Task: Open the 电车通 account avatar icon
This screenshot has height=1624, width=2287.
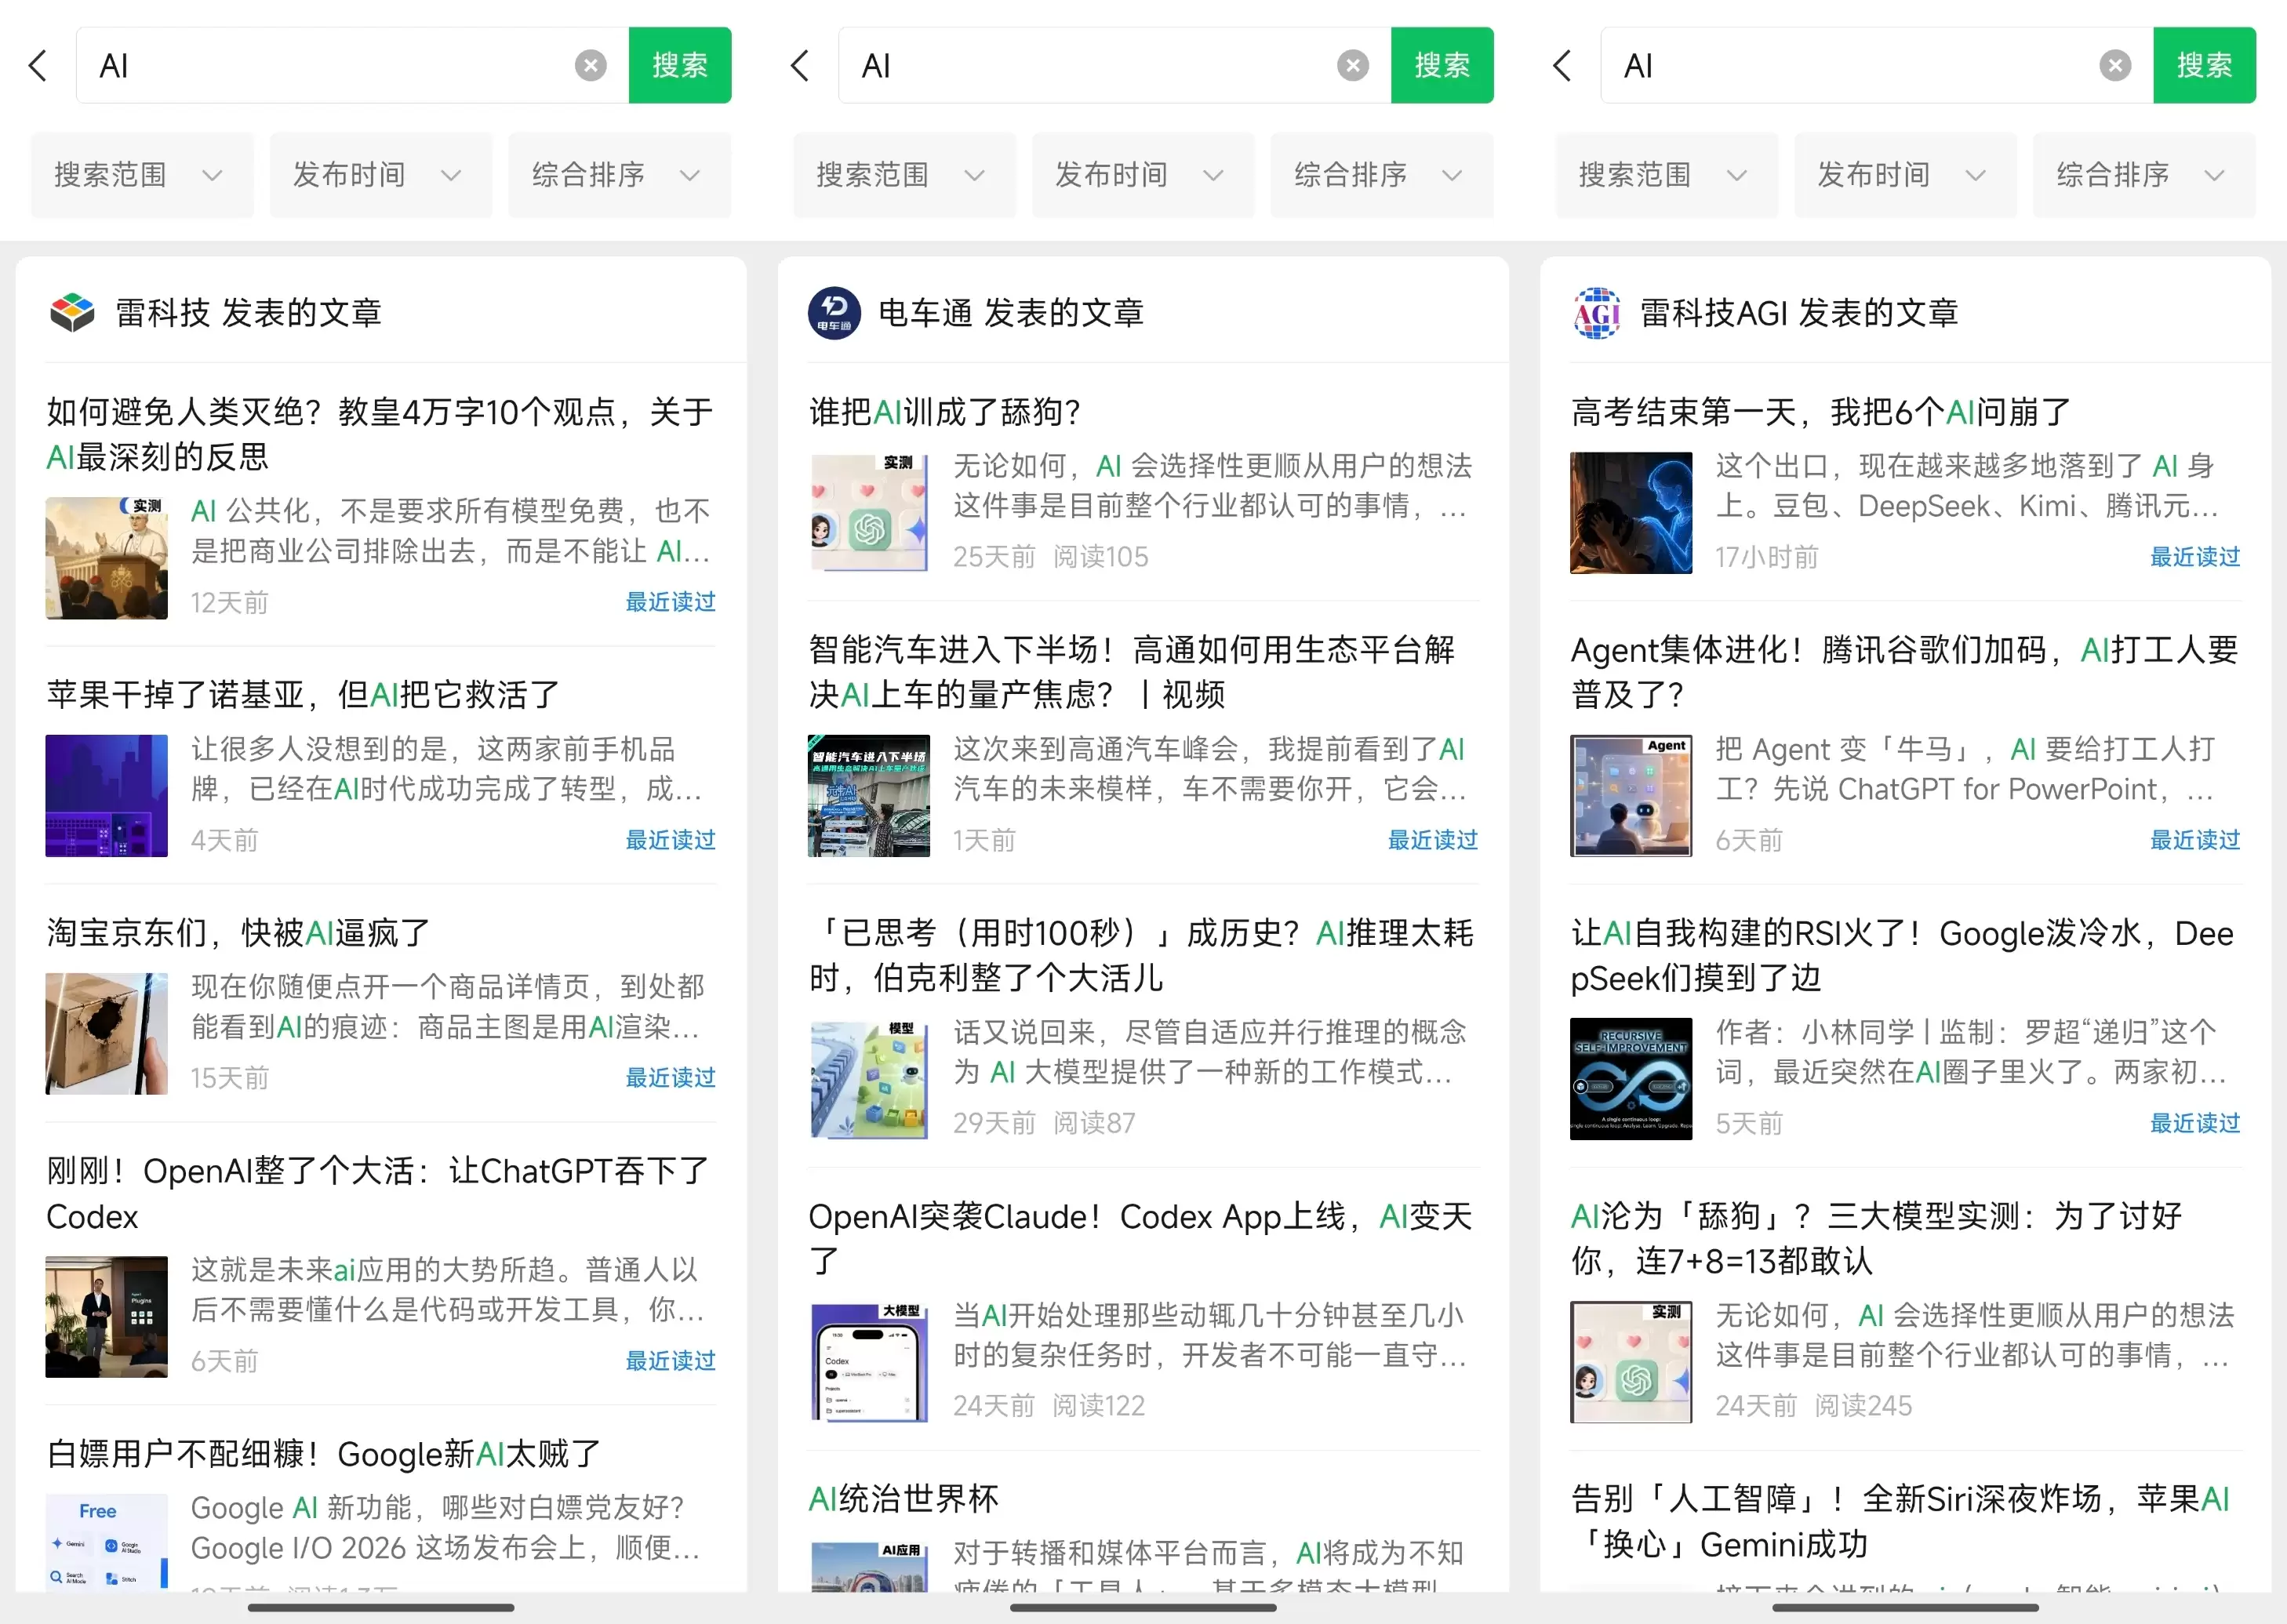Action: [834, 313]
